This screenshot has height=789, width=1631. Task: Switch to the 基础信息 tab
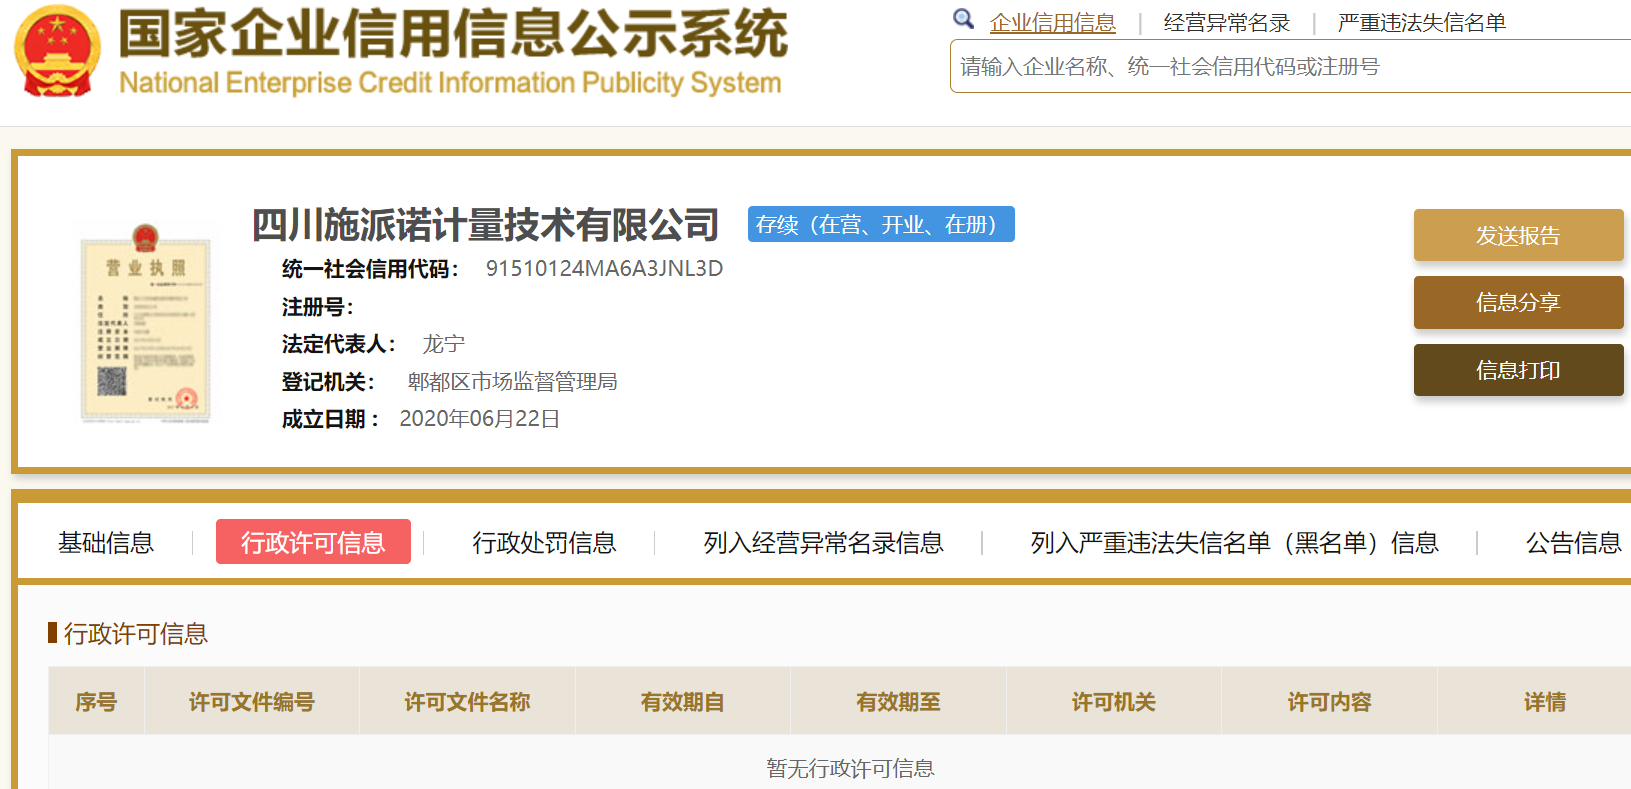(x=106, y=542)
